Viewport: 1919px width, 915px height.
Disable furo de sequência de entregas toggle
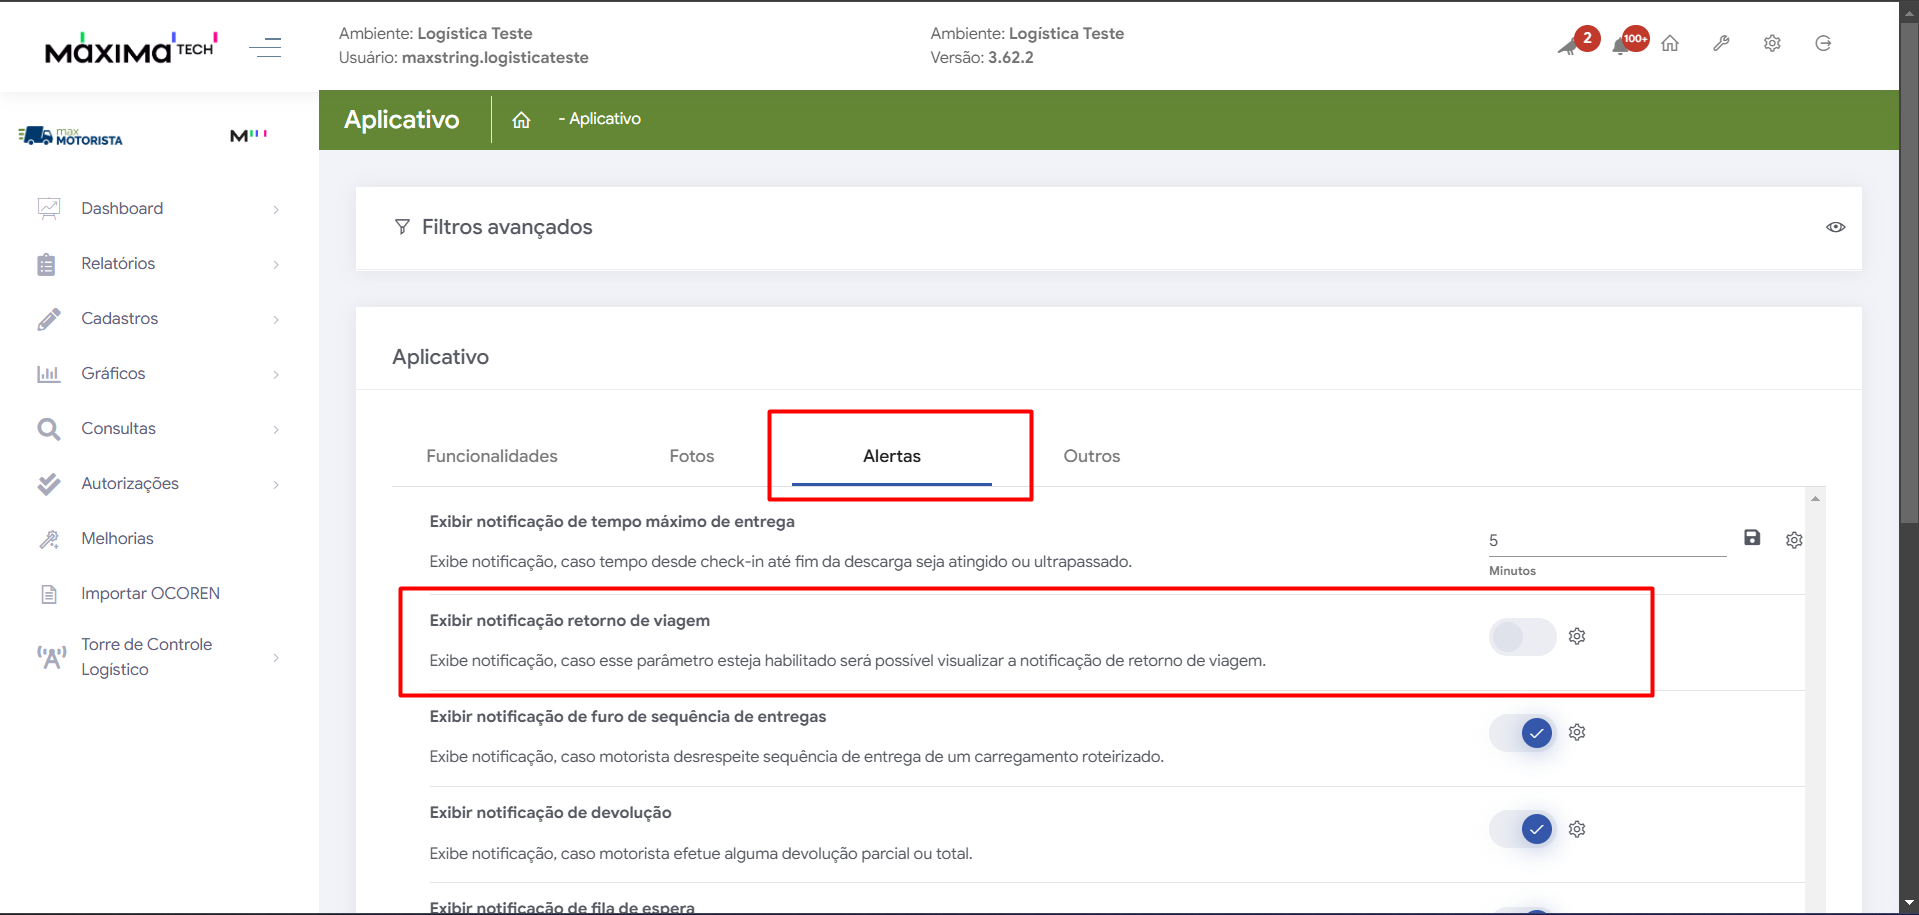click(x=1522, y=733)
